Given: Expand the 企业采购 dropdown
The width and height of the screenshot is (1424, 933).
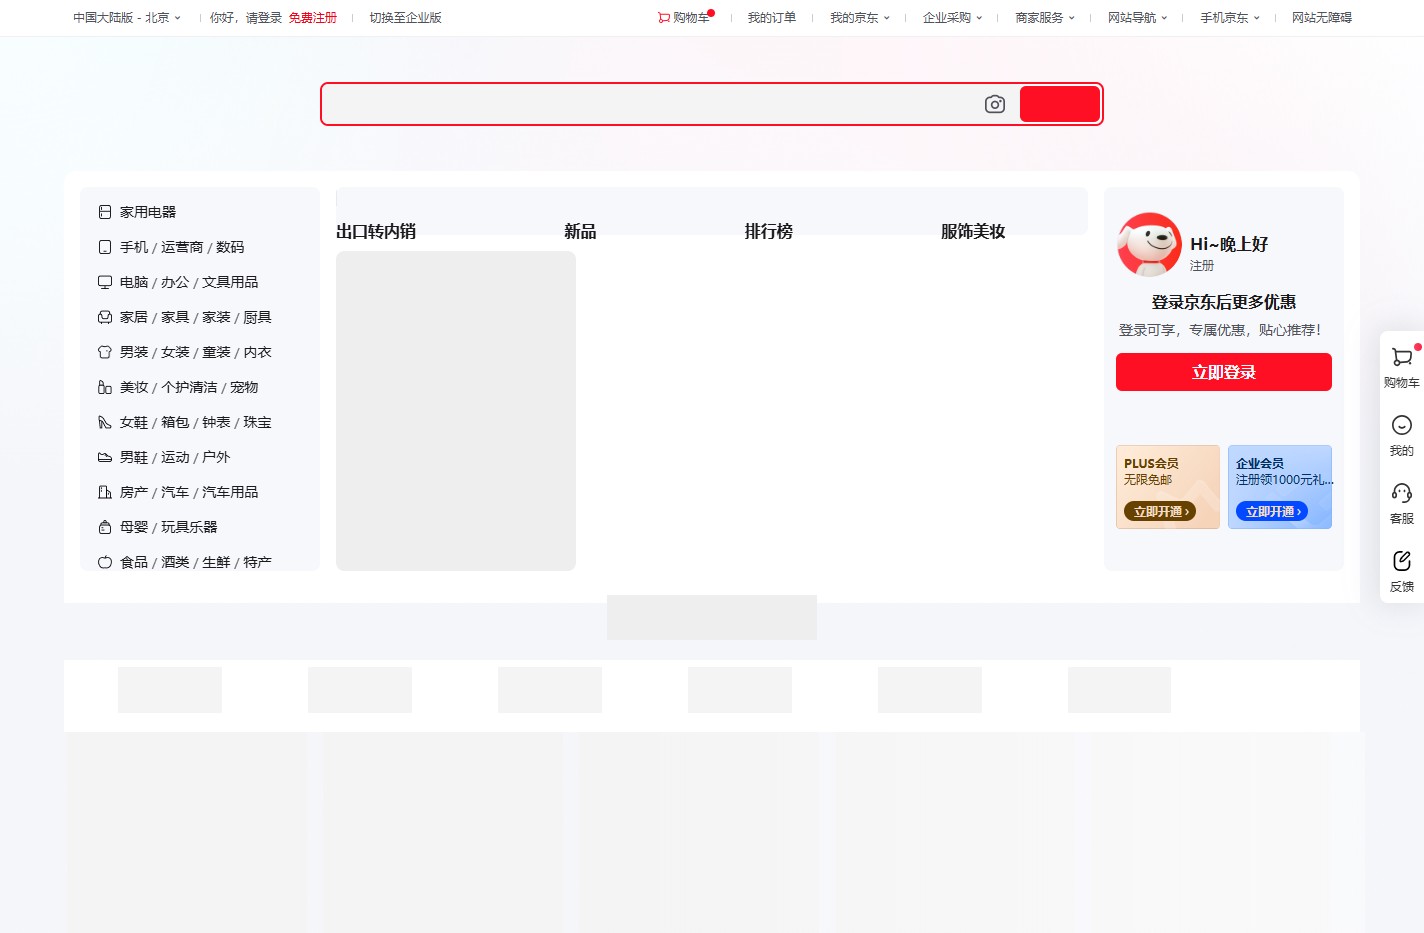Looking at the screenshot, I should click(953, 17).
